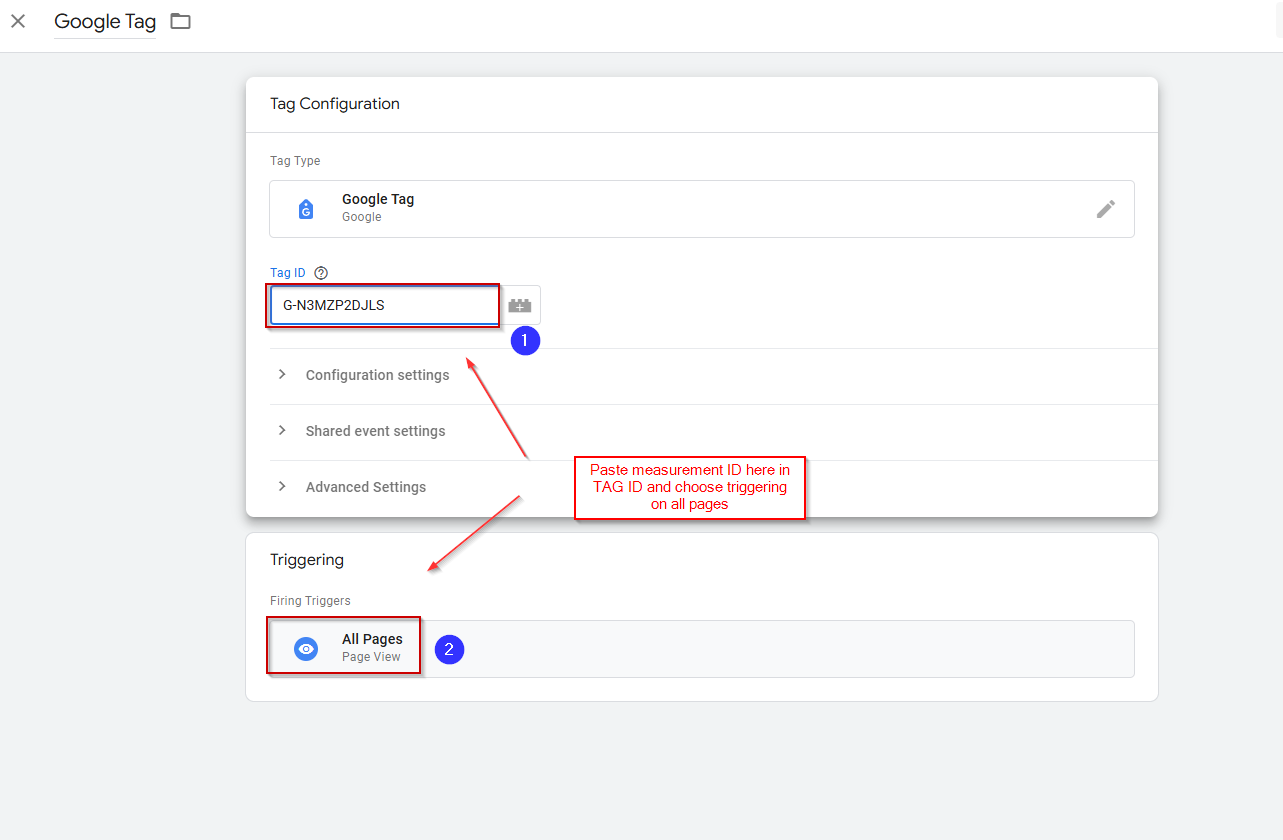Click the Tag Type label
The width and height of the screenshot is (1283, 840).
pyautogui.click(x=295, y=161)
